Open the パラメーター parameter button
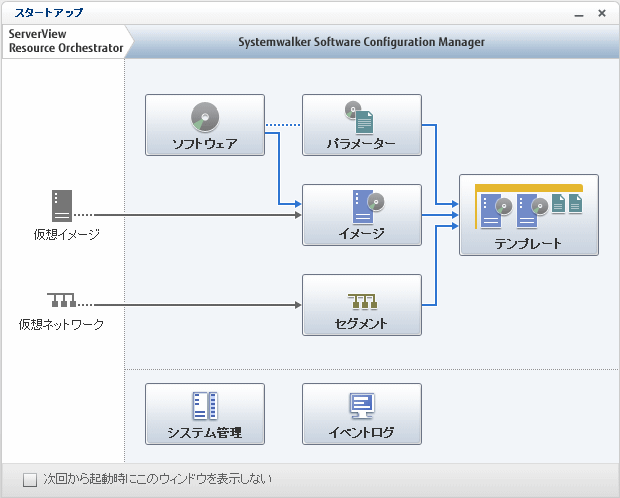The height and width of the screenshot is (498, 620). pos(362,125)
